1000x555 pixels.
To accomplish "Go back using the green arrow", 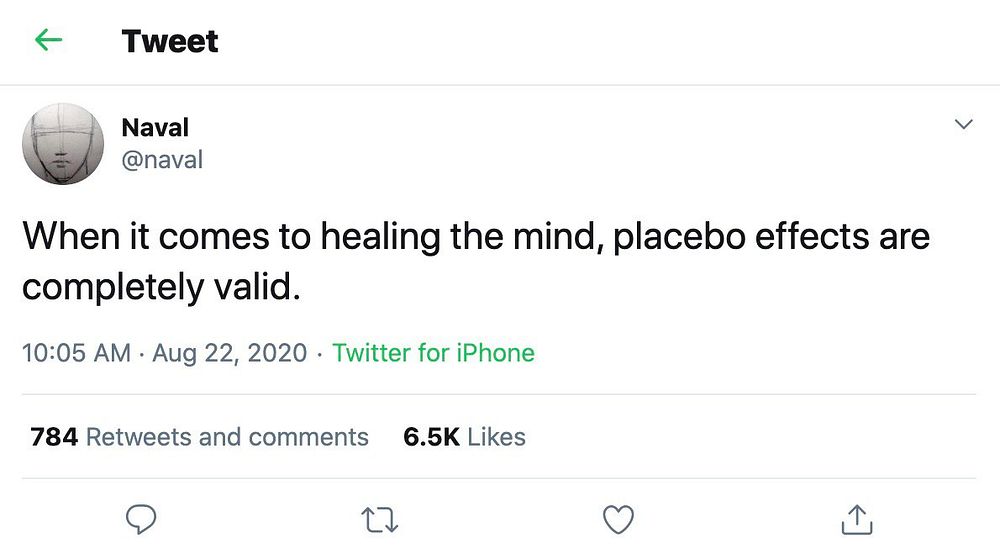I will (48, 41).
